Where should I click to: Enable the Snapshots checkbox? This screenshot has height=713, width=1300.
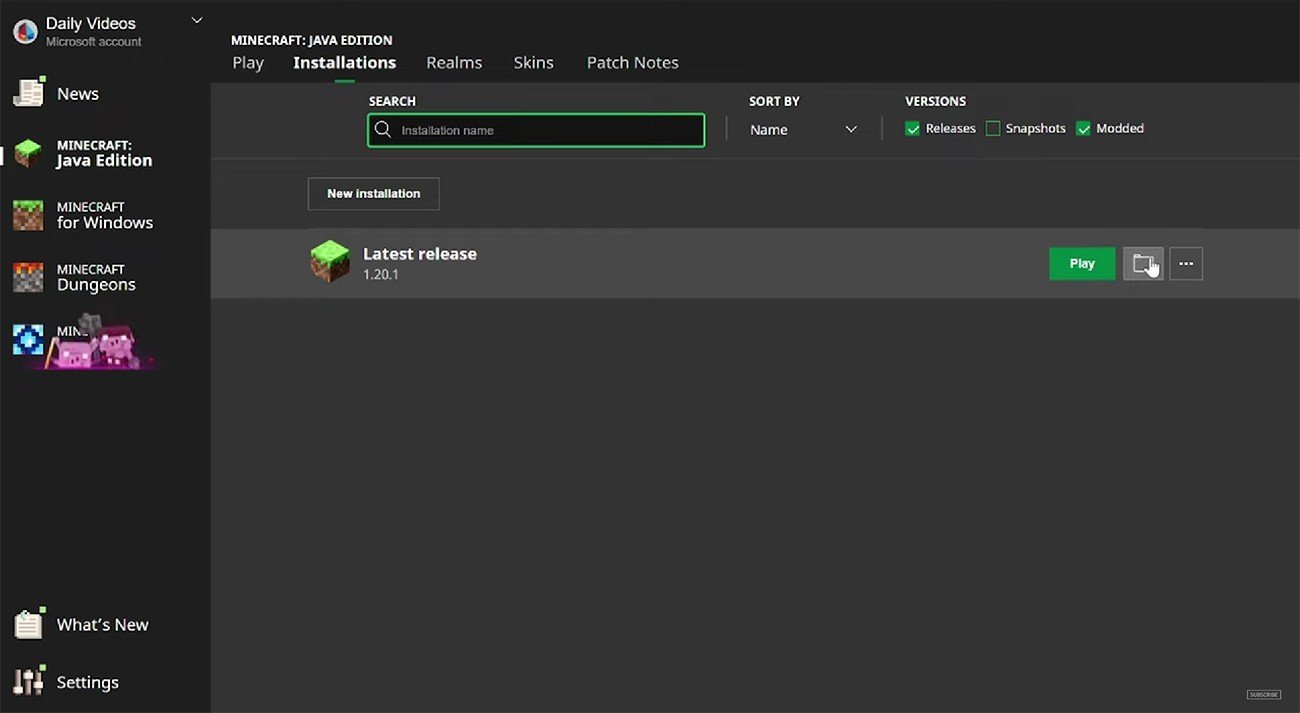[x=993, y=128]
